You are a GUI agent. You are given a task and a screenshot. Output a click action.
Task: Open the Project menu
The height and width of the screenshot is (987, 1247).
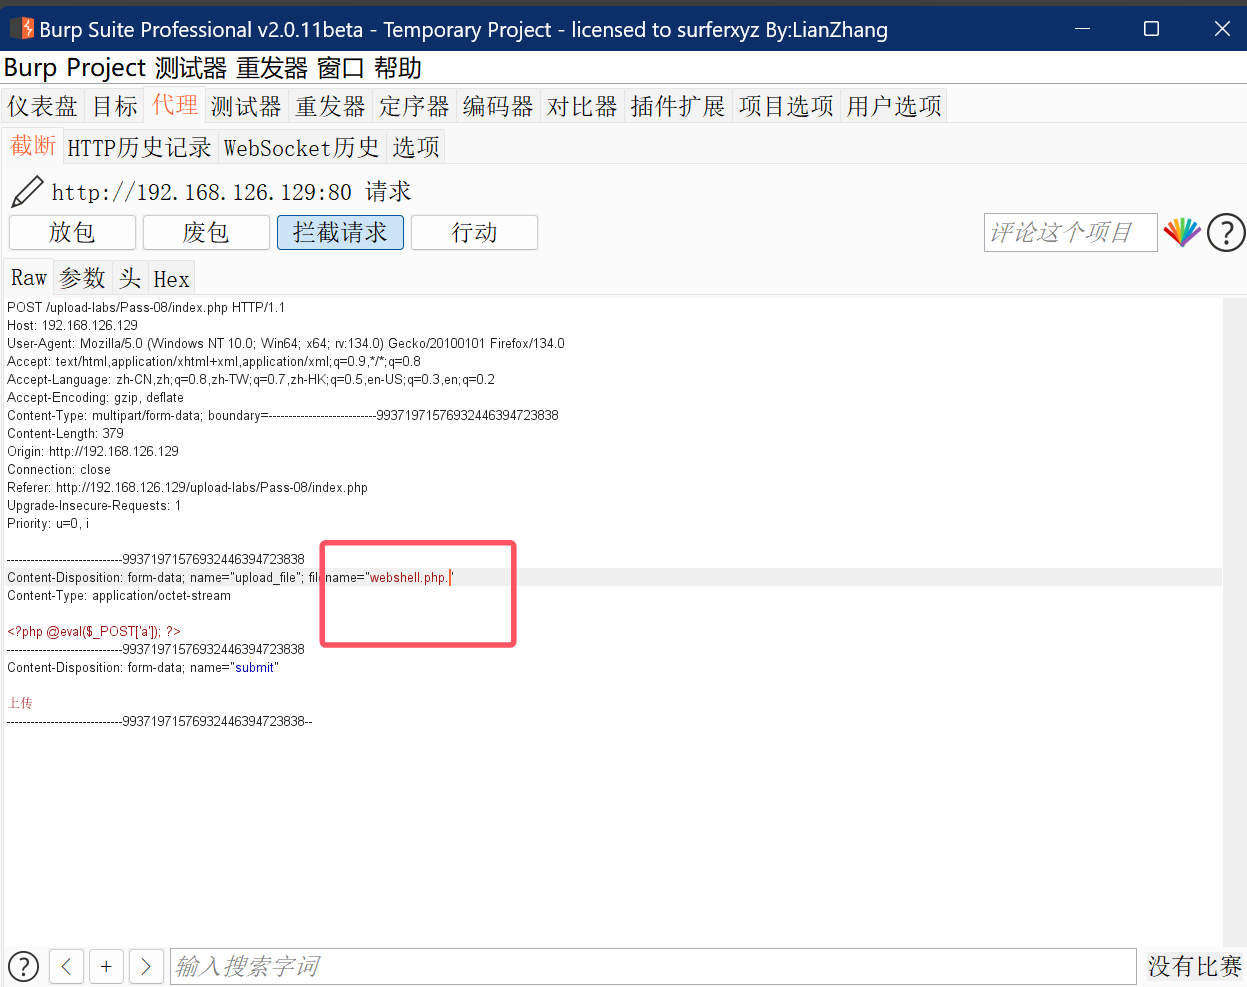(106, 68)
